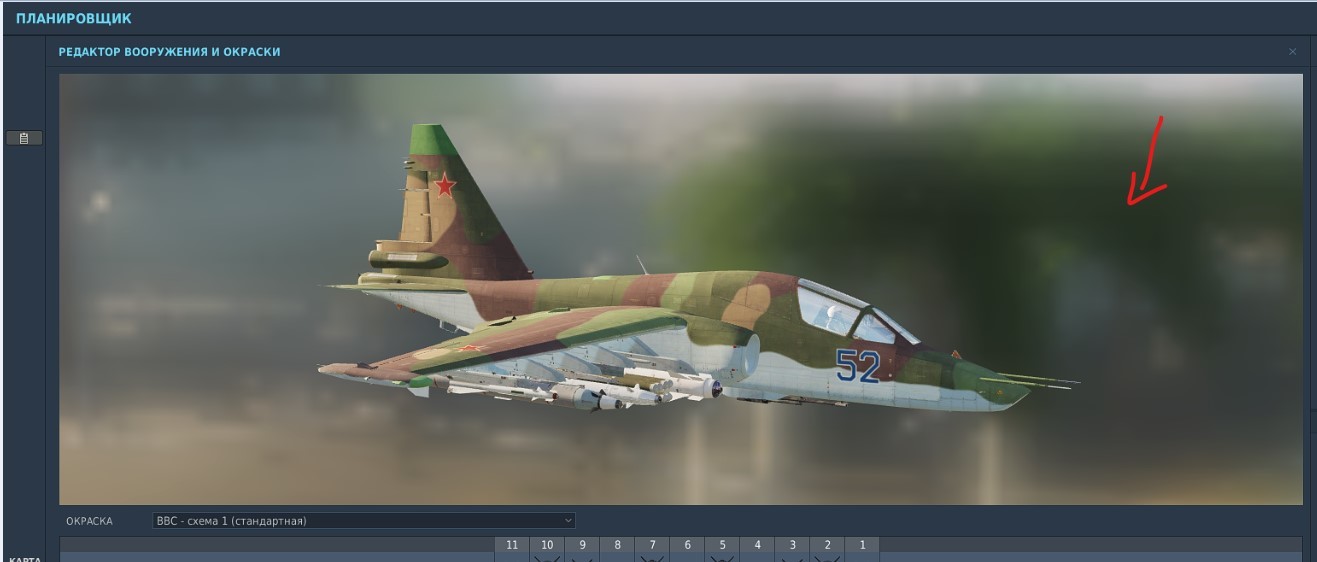This screenshot has width=1317, height=562.
Task: Close the weapons and livery editor panel
Action: click(x=1292, y=51)
